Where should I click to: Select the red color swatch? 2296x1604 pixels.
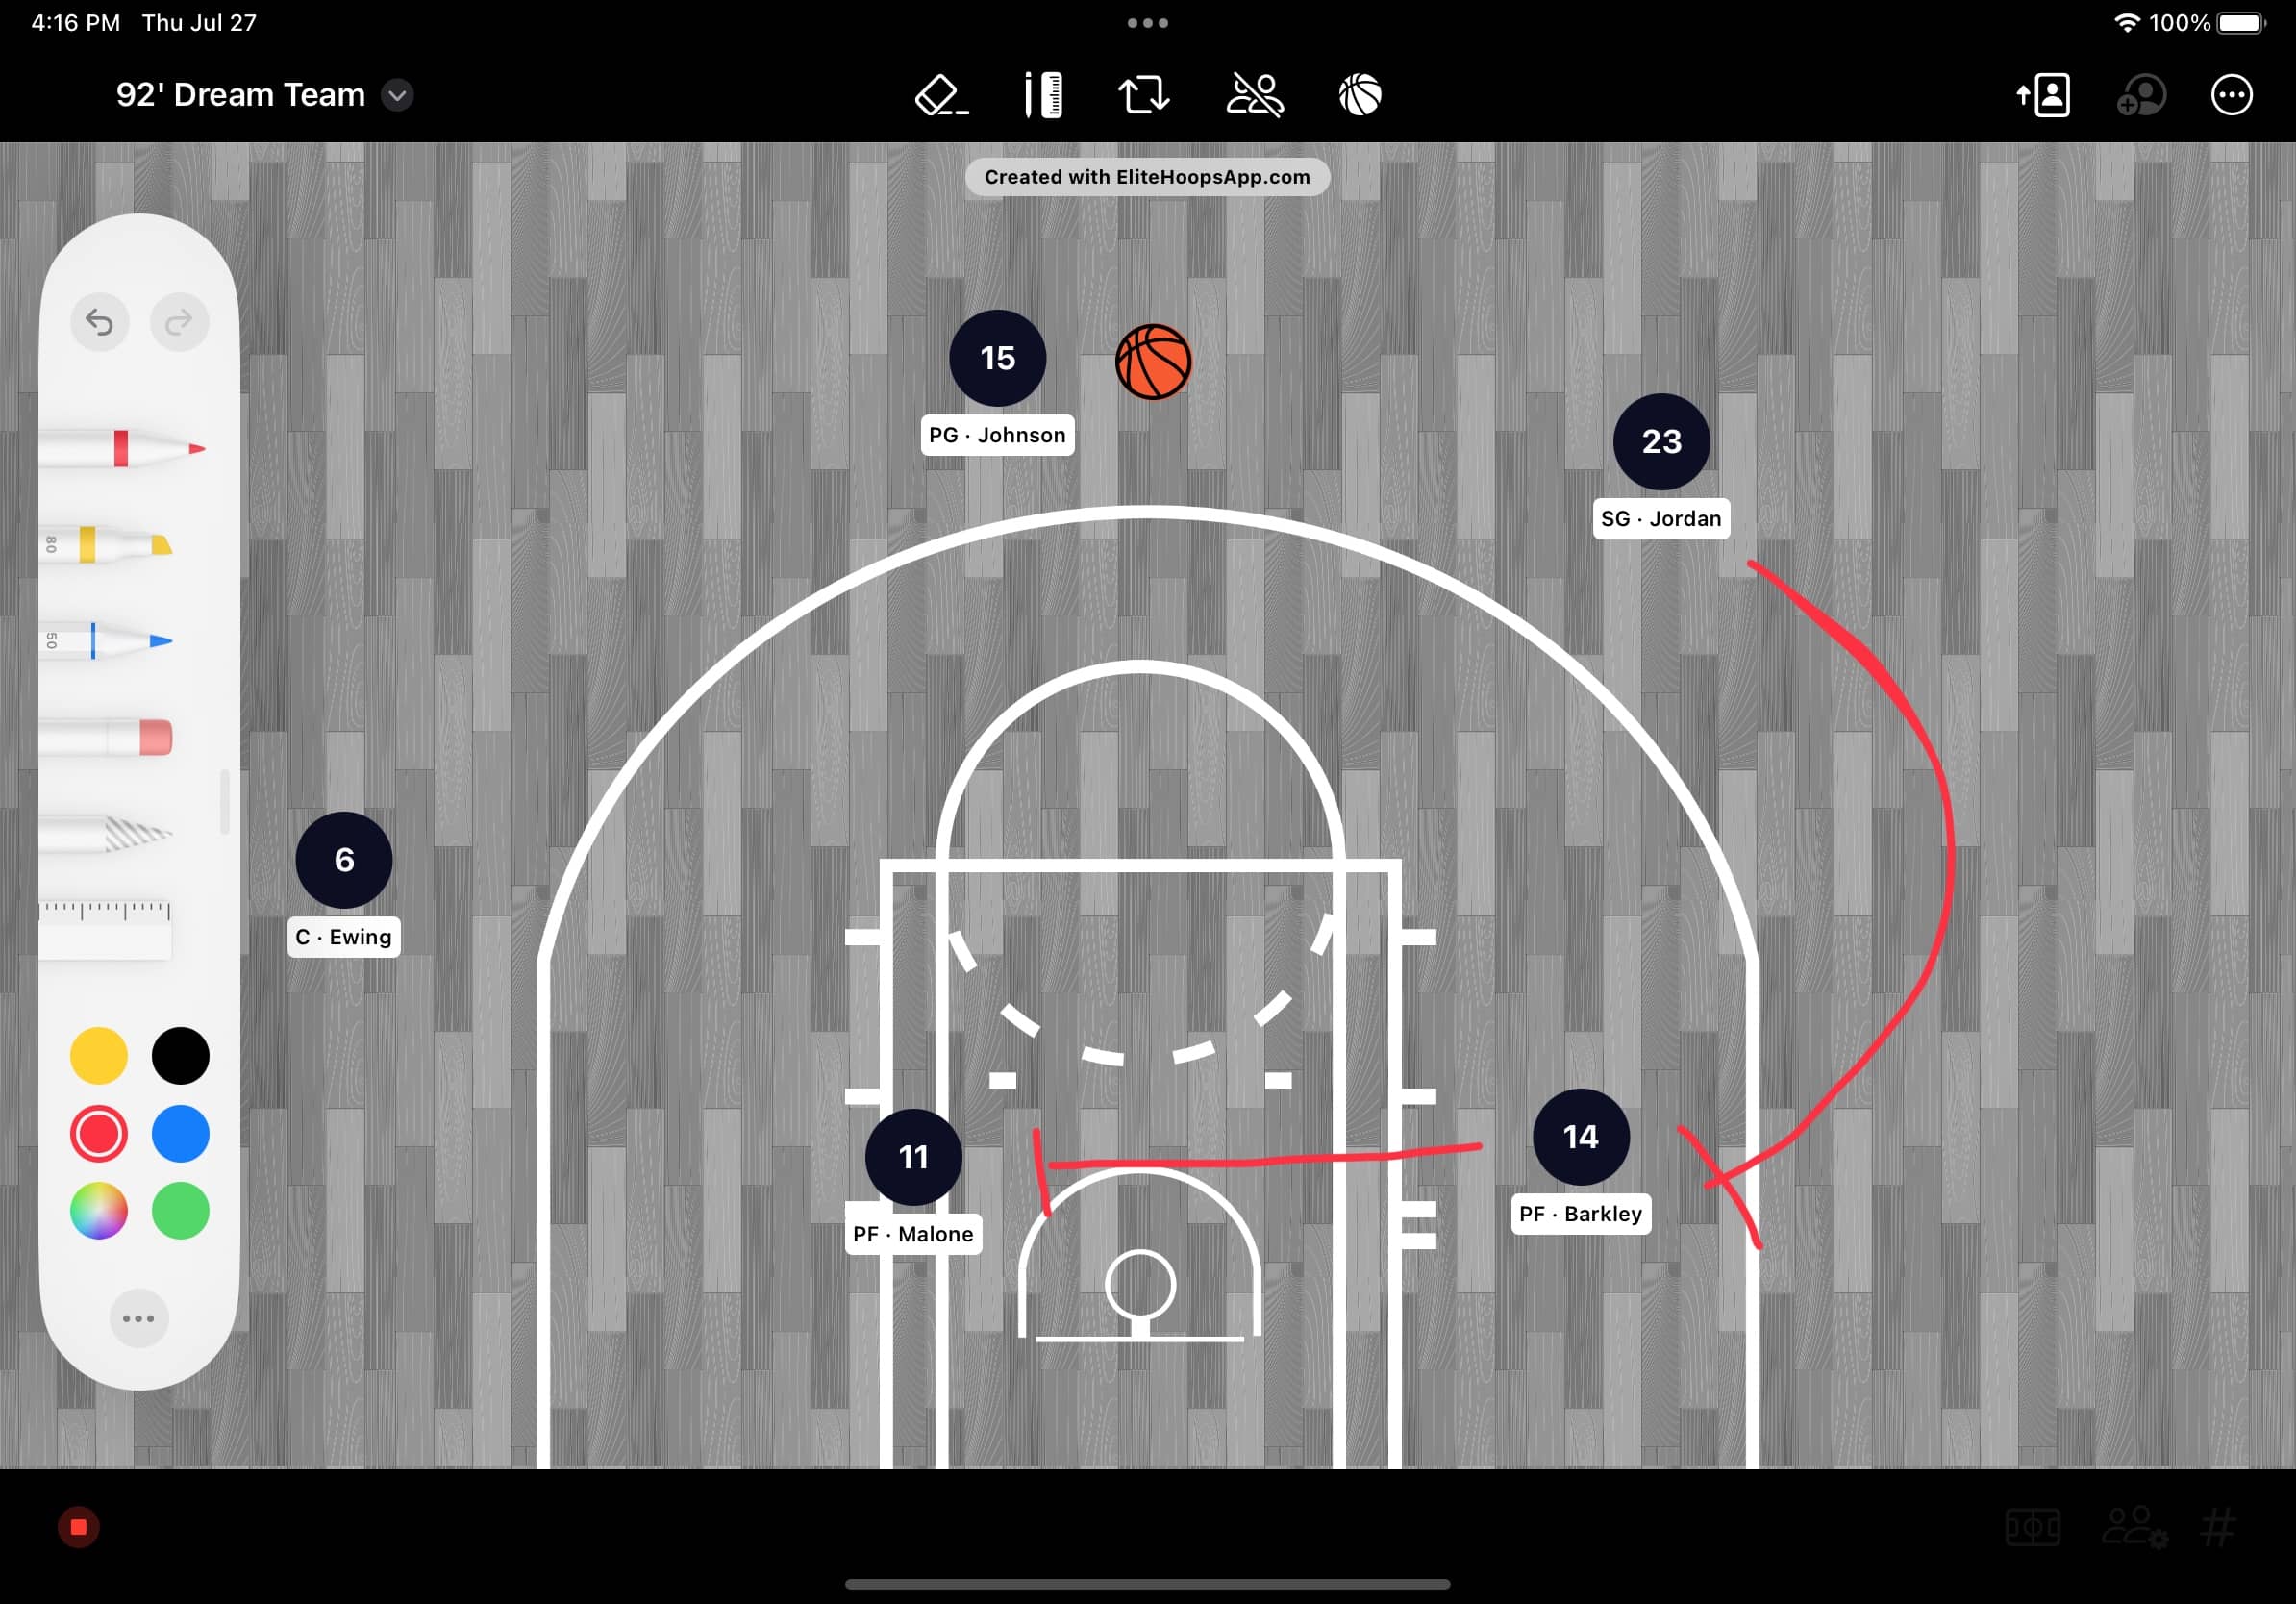click(99, 1129)
